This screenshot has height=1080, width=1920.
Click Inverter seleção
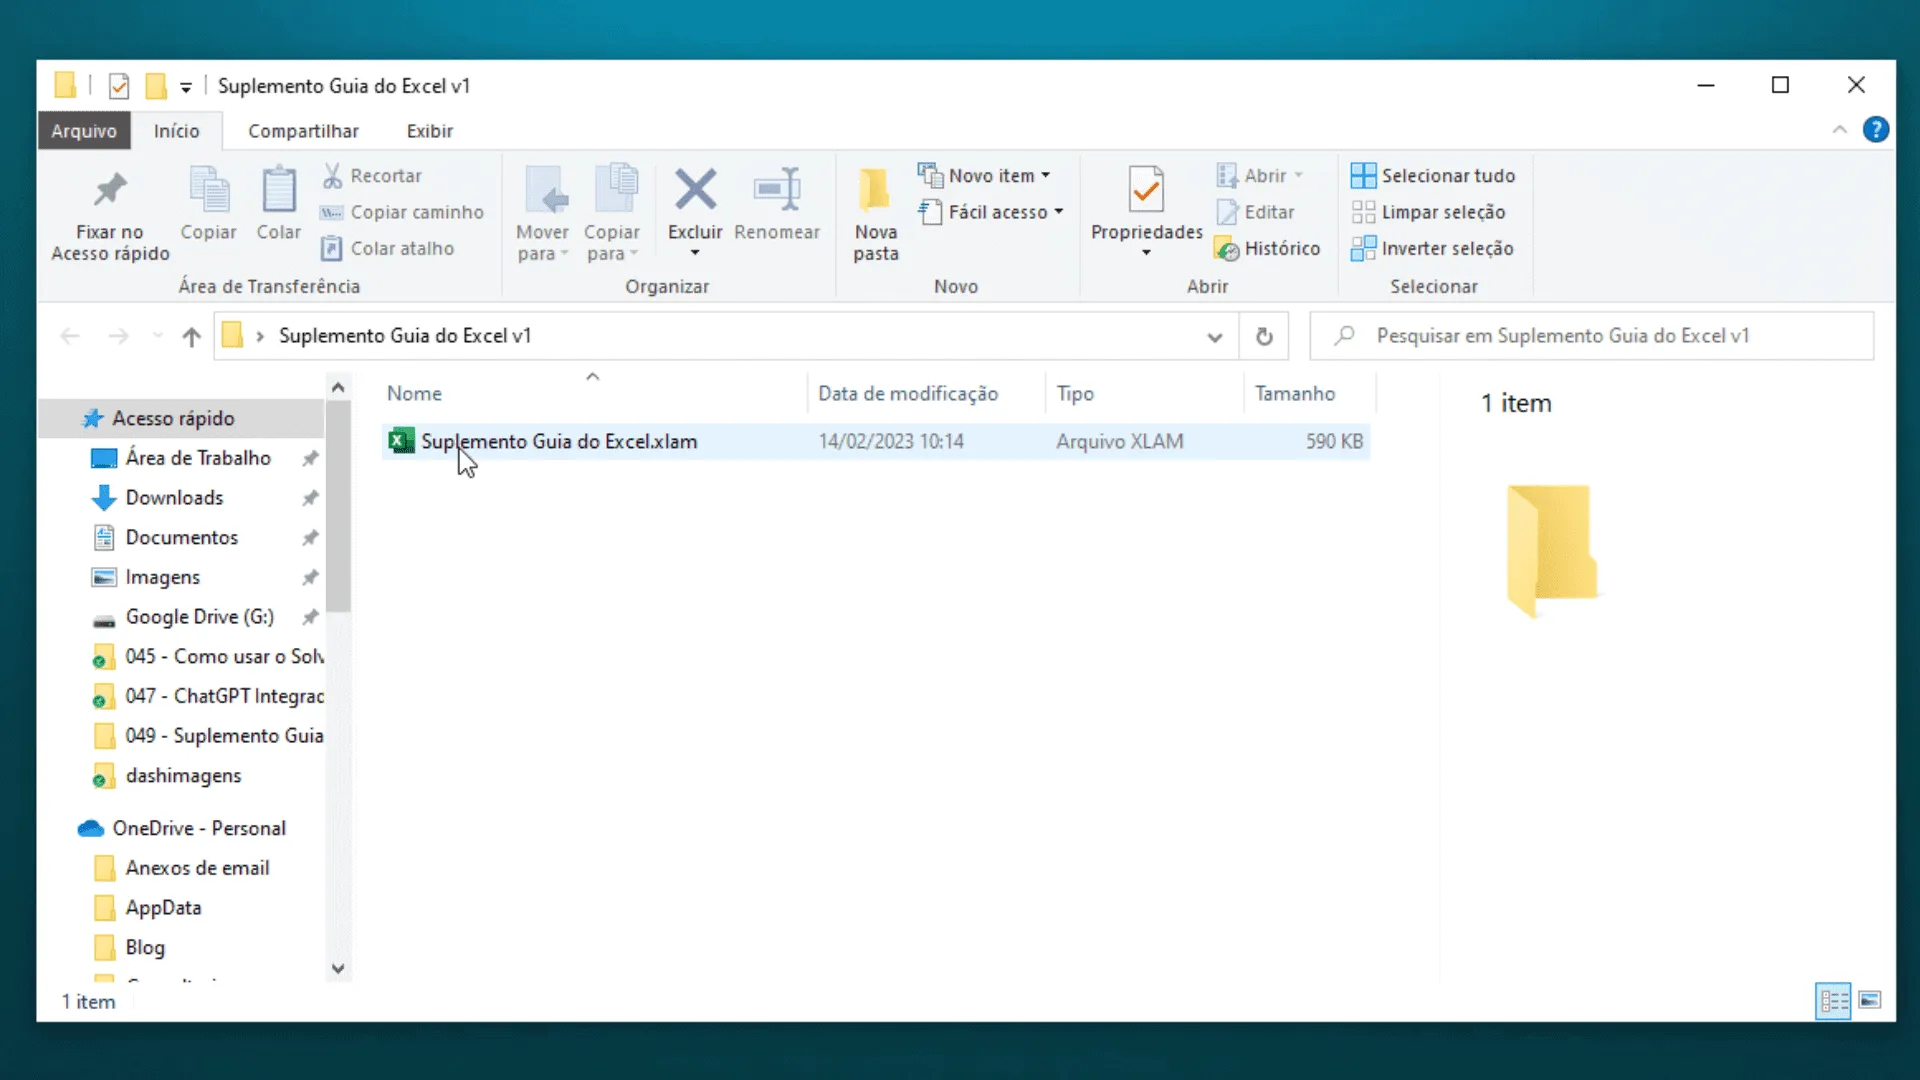[1432, 248]
